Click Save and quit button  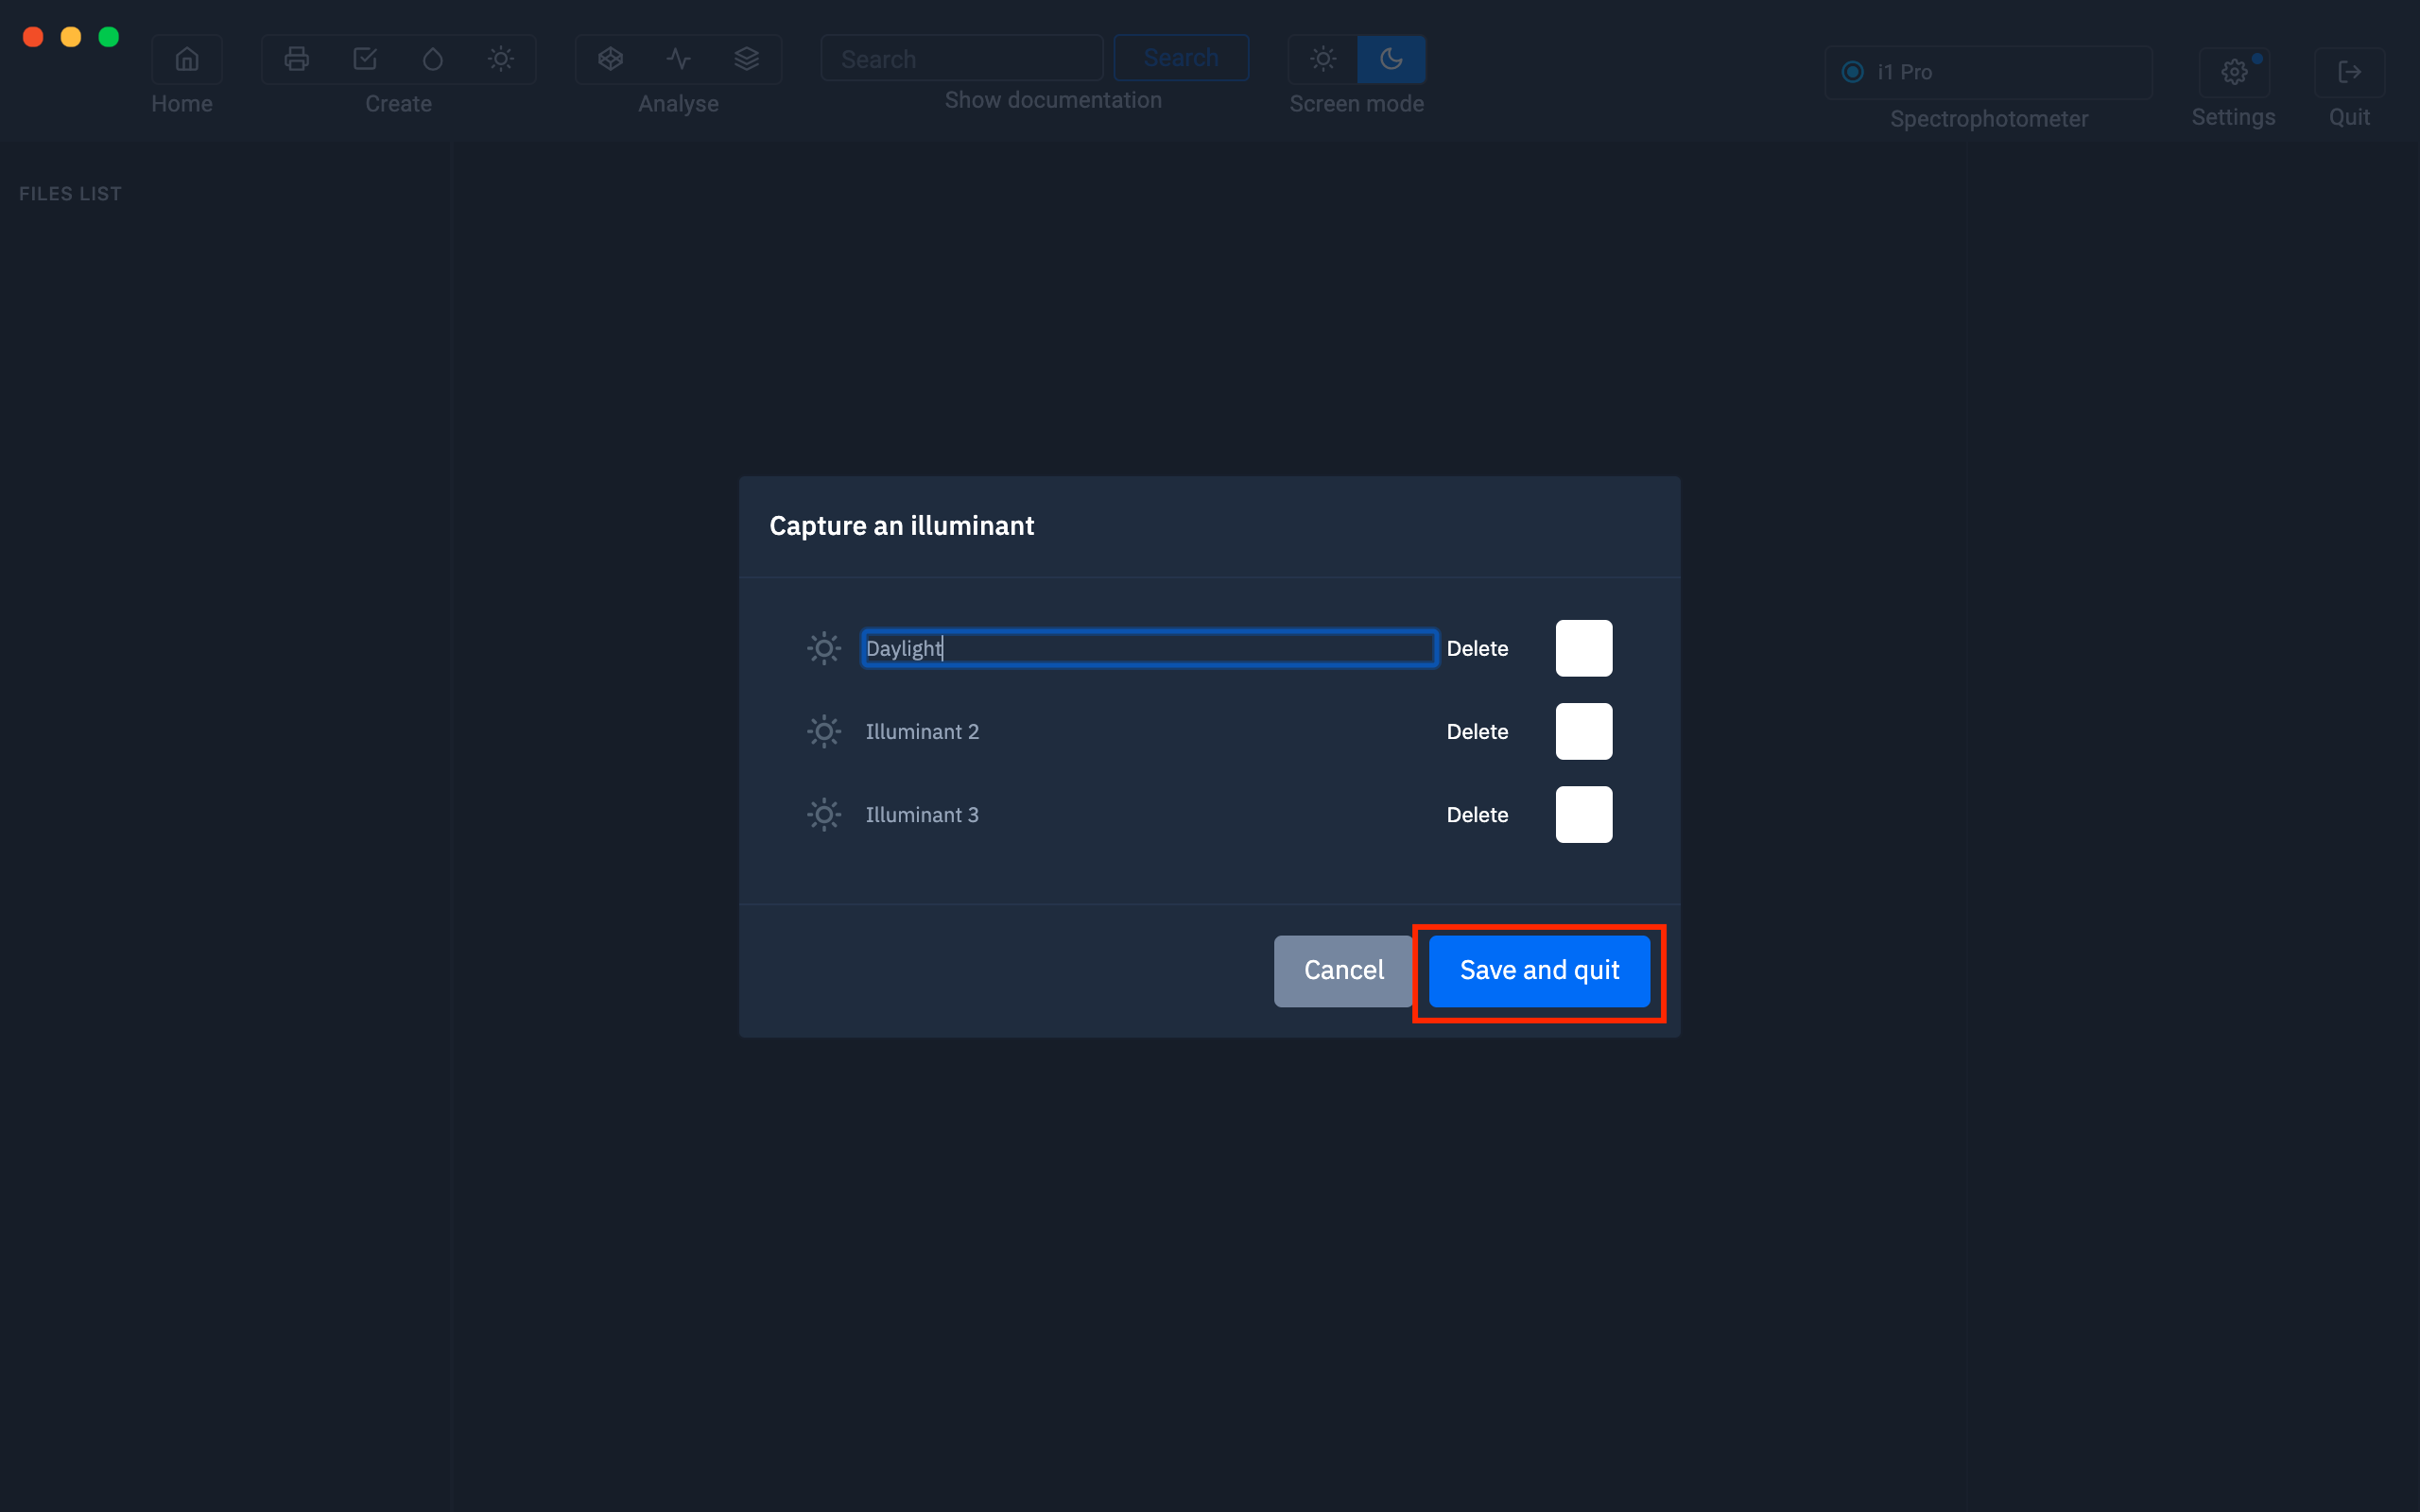click(x=1539, y=970)
